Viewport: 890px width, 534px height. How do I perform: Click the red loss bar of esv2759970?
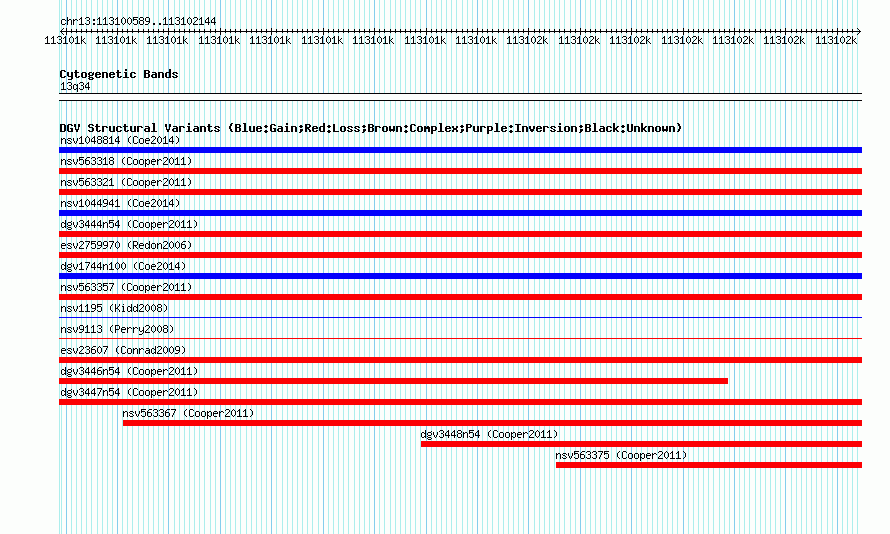[x=460, y=255]
